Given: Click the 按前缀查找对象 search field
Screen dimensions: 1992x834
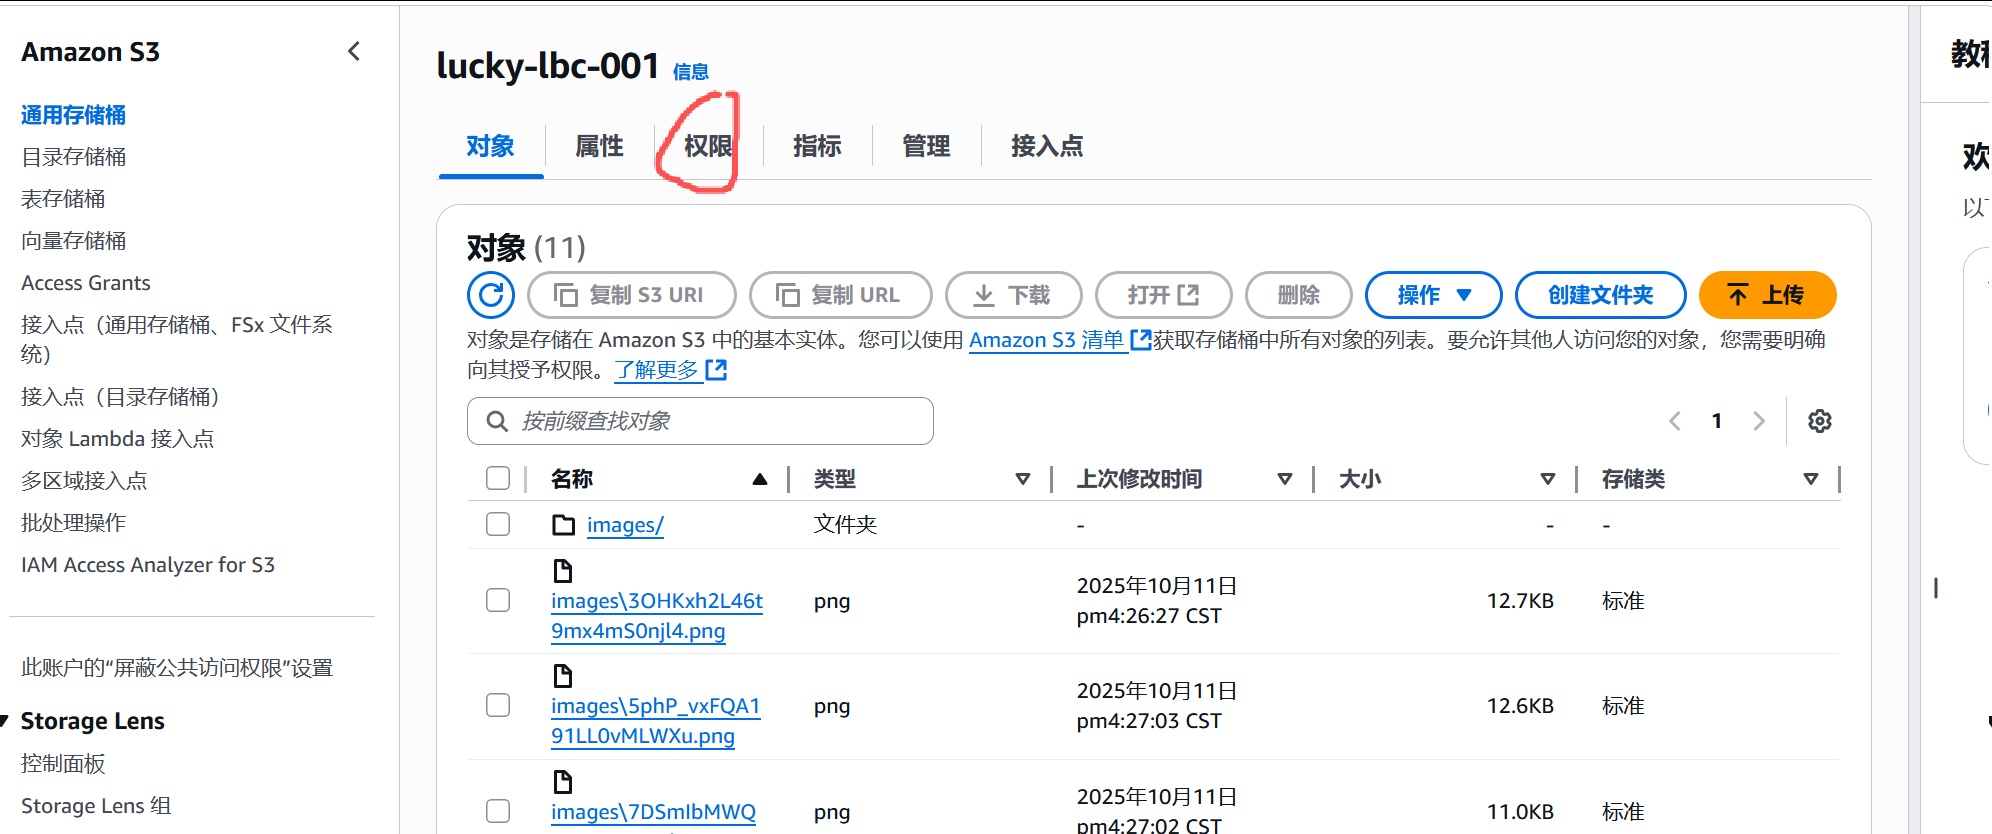Looking at the screenshot, I should (700, 421).
